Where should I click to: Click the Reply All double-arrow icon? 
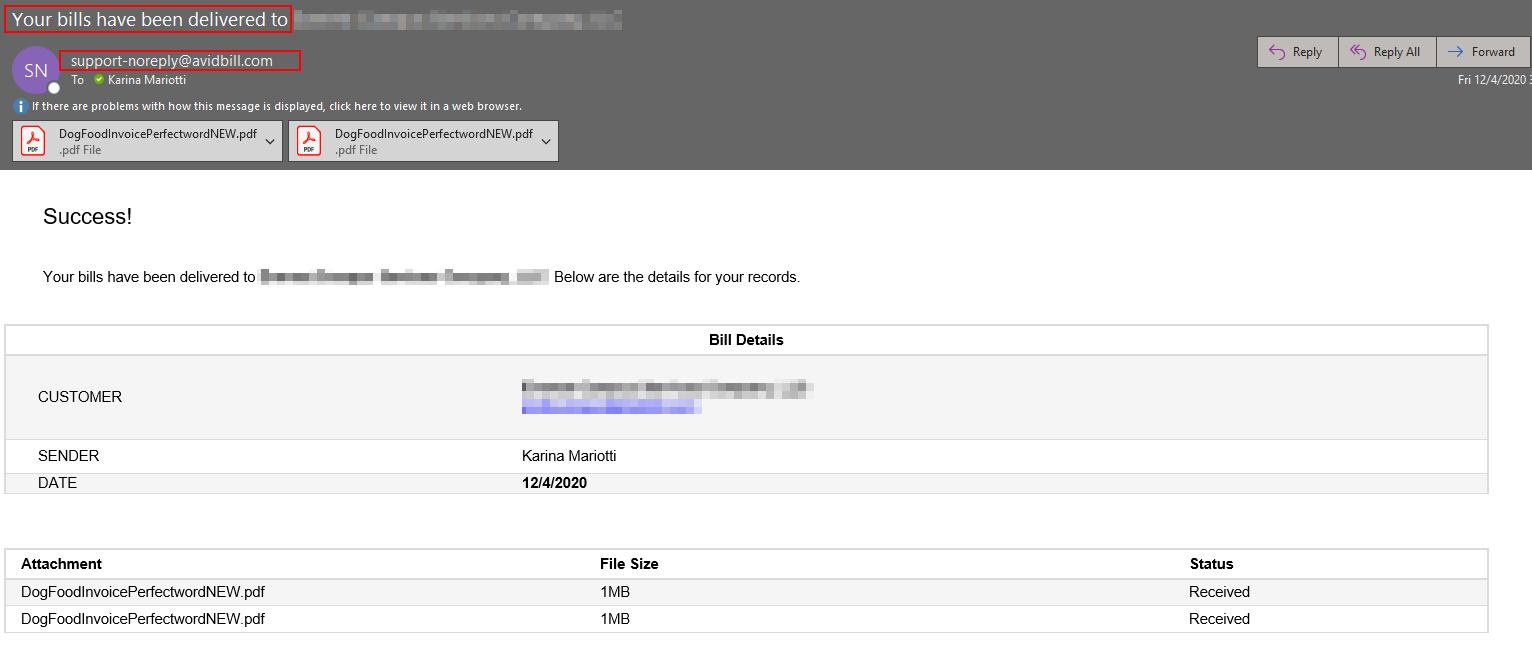[x=1358, y=51]
